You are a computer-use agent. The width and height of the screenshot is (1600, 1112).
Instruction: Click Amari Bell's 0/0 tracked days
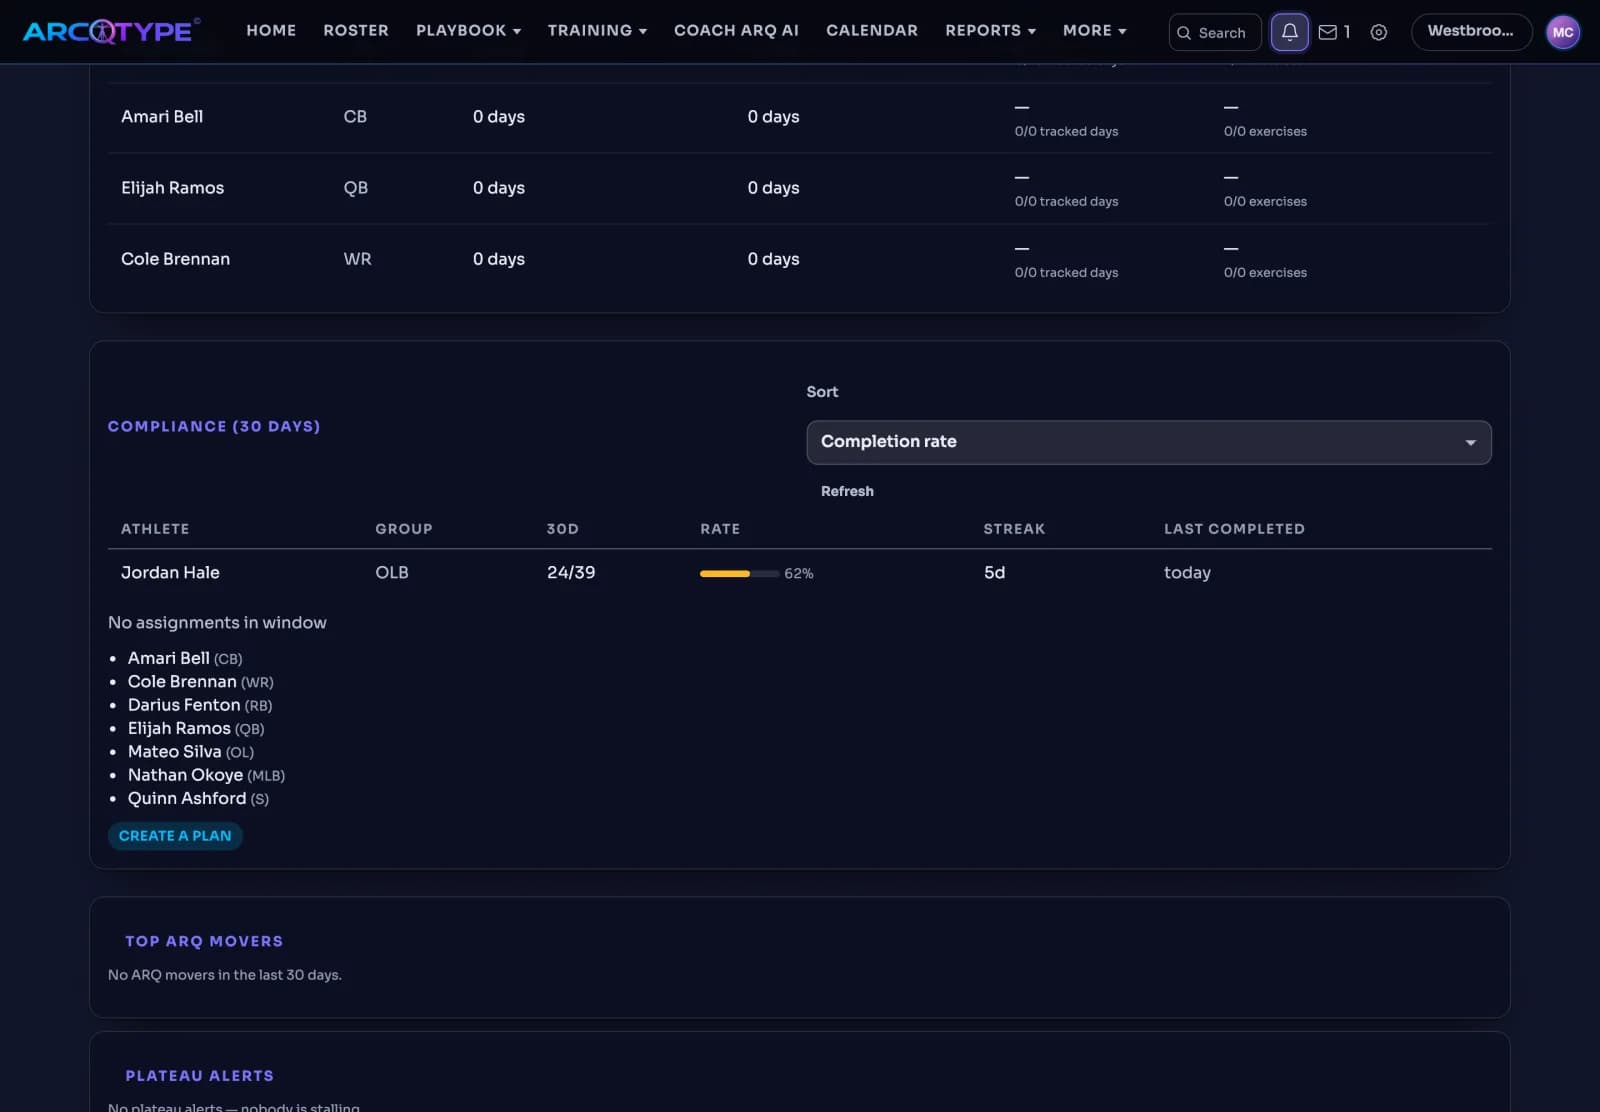click(x=1066, y=131)
